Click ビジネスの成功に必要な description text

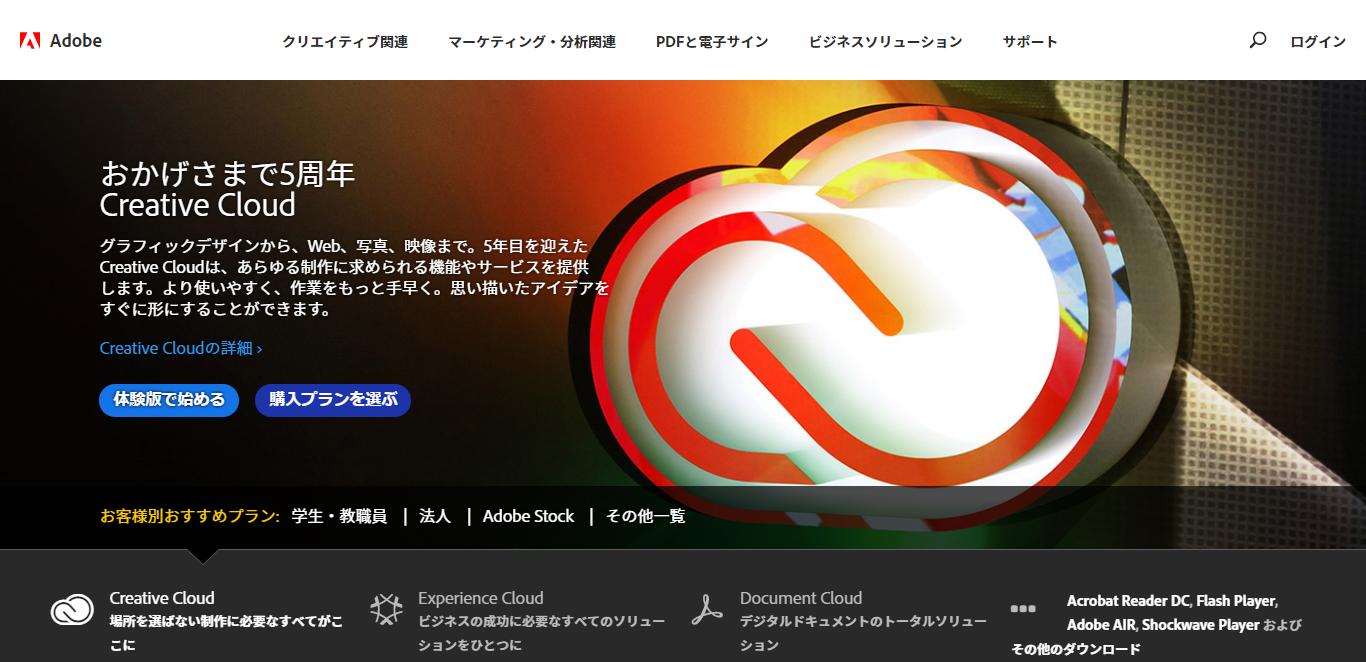(541, 633)
